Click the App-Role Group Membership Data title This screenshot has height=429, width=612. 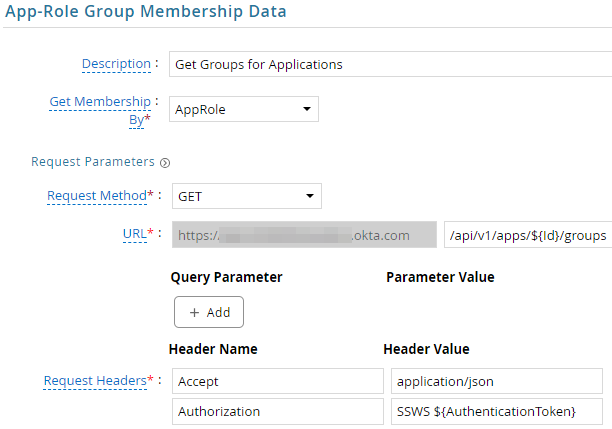146,11
